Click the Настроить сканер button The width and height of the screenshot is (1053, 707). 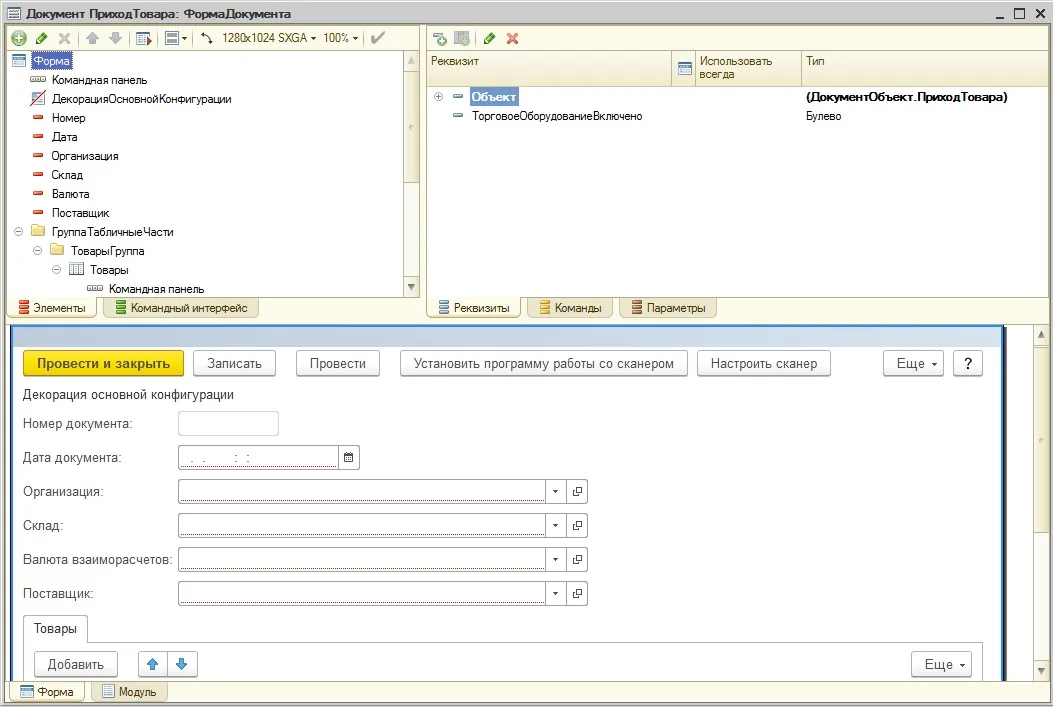[764, 363]
